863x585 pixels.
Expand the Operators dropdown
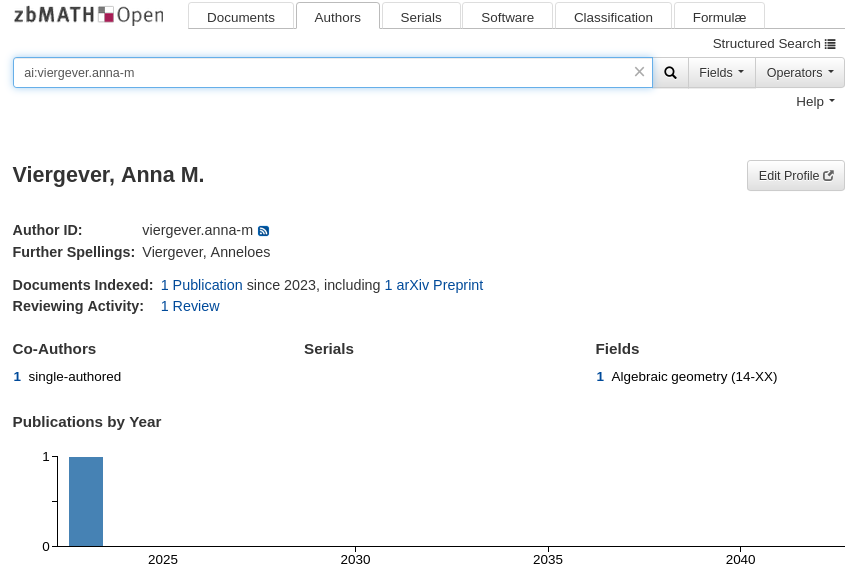point(800,73)
